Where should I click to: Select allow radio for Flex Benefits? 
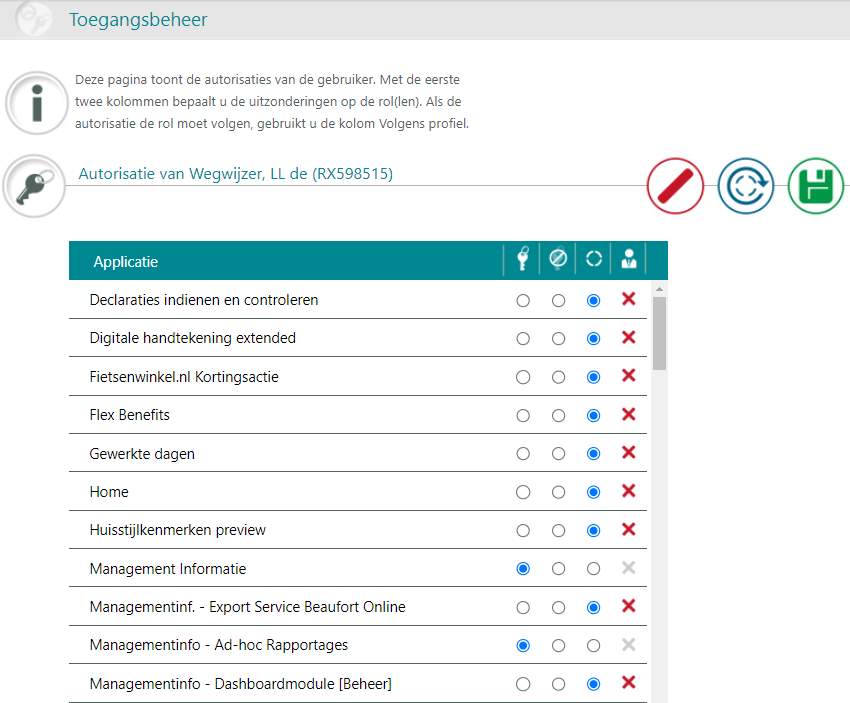[x=523, y=416]
